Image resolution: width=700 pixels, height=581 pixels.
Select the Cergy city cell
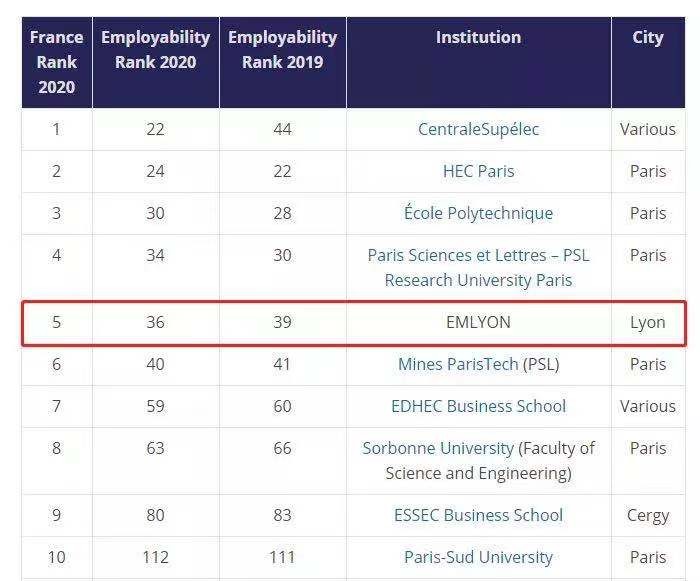[648, 515]
